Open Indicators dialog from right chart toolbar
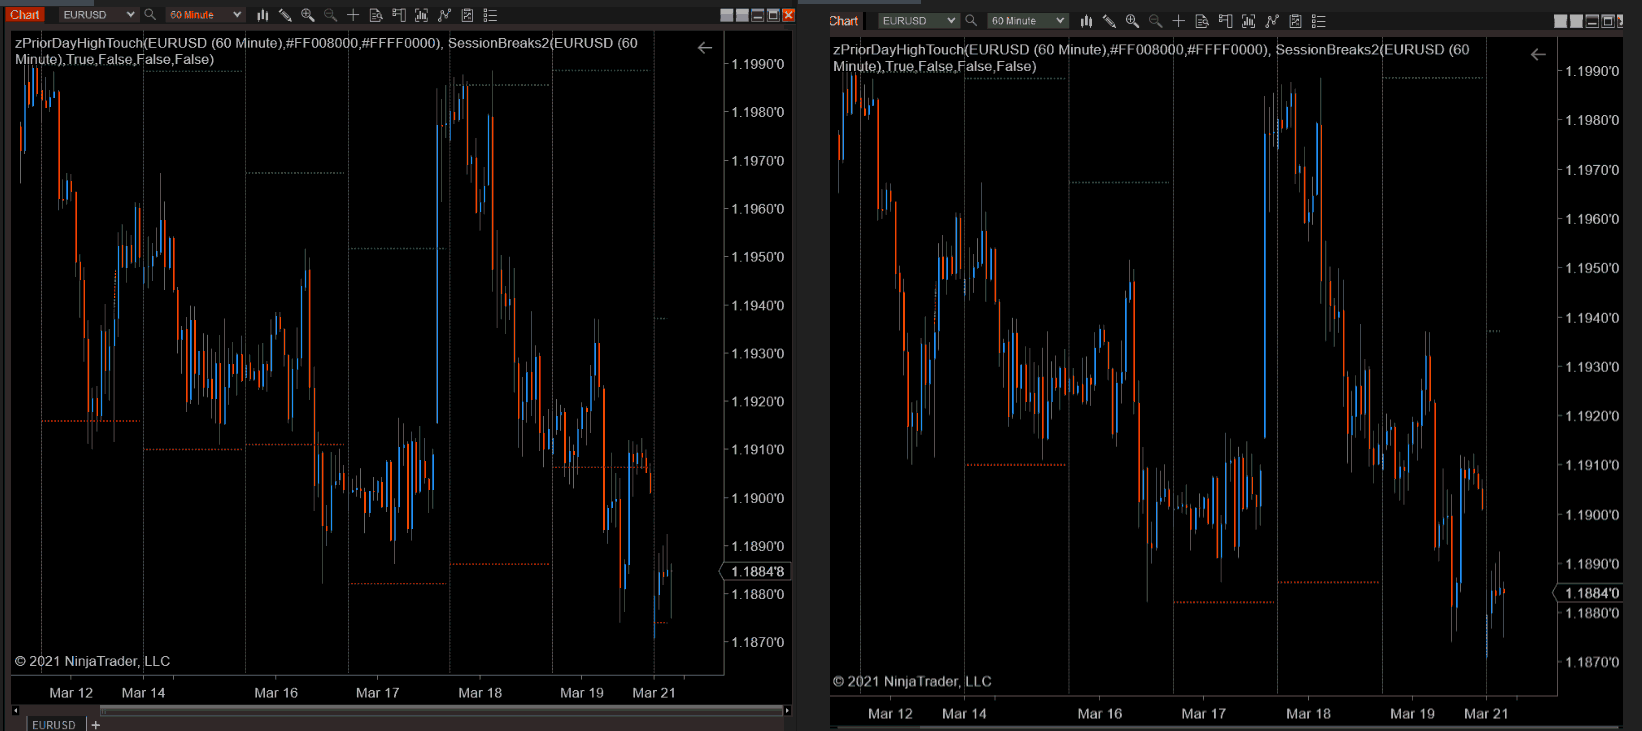 (1248, 21)
